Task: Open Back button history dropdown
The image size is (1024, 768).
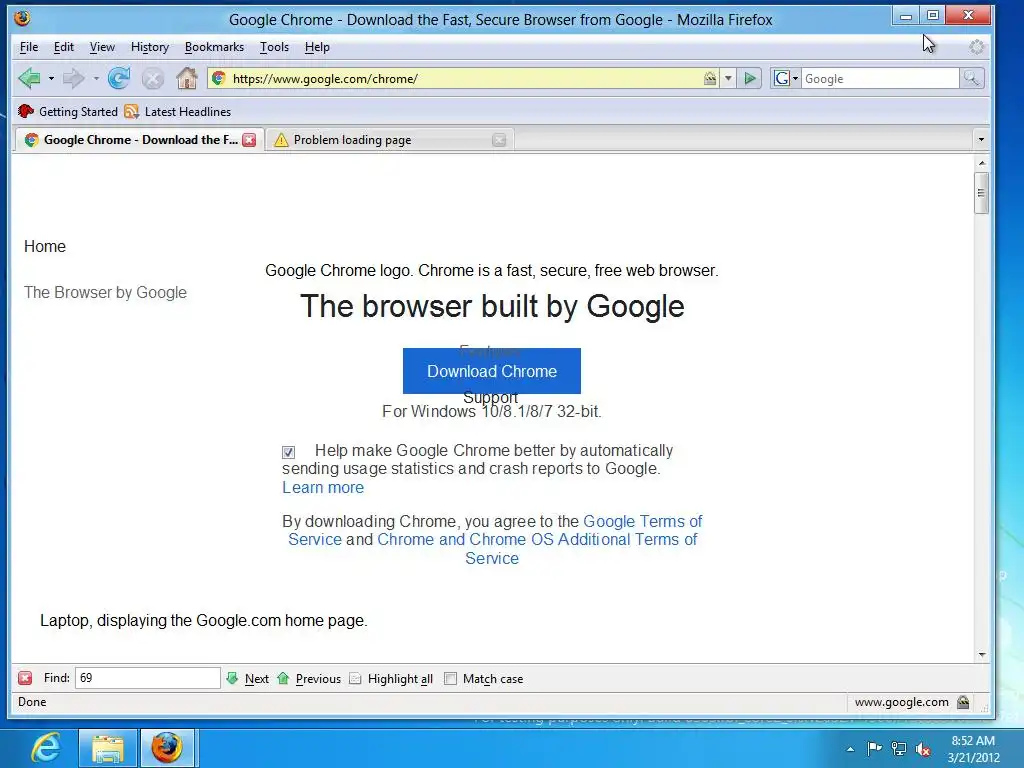Action: point(51,78)
